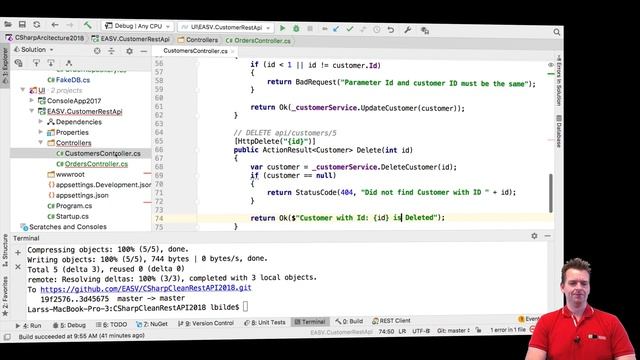The image size is (640, 360).
Task: Click the synchronize refresh icon
Action: point(37,25)
